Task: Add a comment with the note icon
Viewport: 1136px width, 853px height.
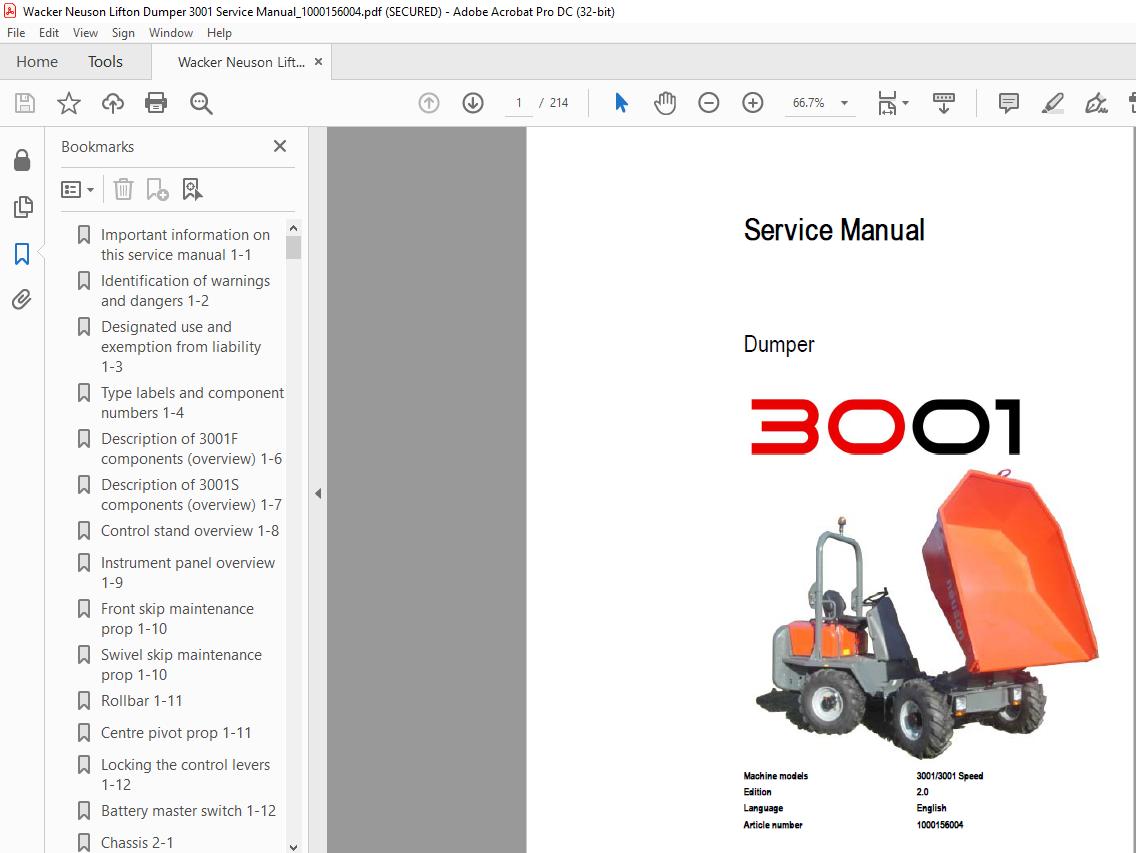Action: tap(1008, 103)
